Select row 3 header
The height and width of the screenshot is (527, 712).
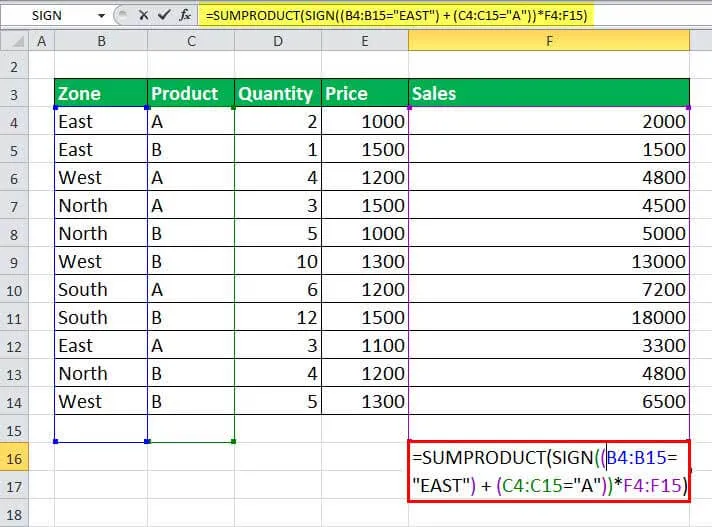(14, 94)
